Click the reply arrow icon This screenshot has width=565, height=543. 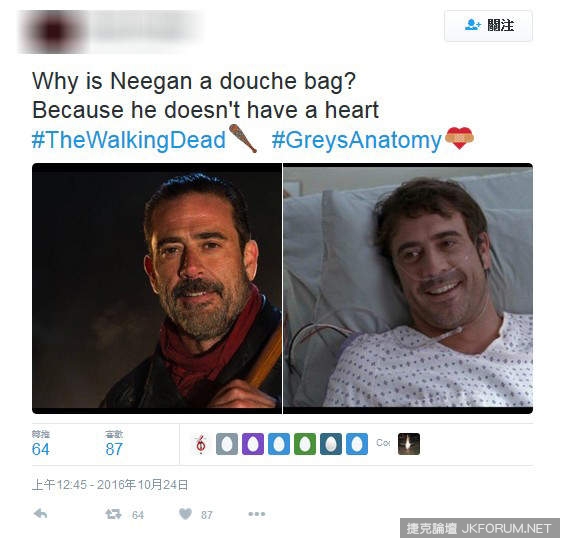pos(40,513)
